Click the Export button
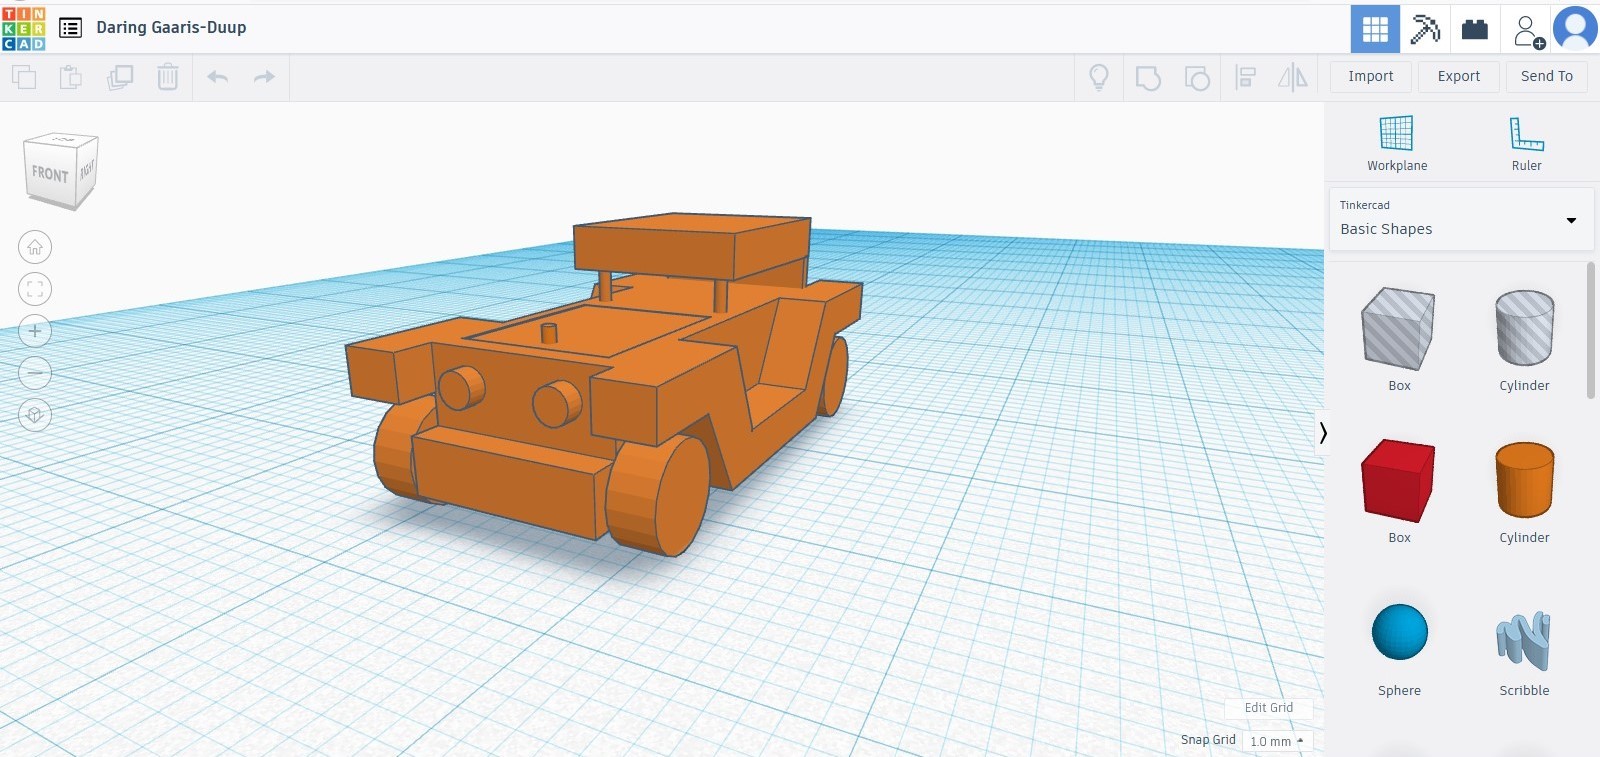The width and height of the screenshot is (1600, 757). 1459,76
